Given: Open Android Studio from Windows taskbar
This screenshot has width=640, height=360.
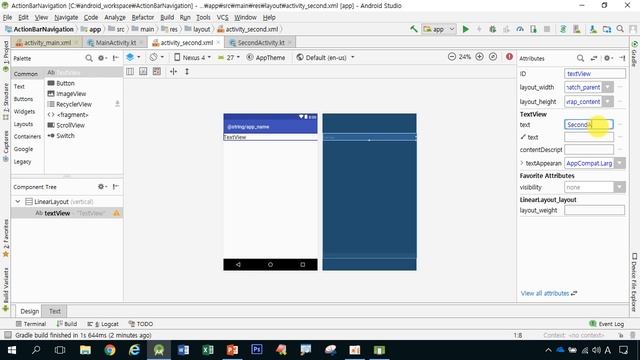Looking at the screenshot, I should point(159,350).
